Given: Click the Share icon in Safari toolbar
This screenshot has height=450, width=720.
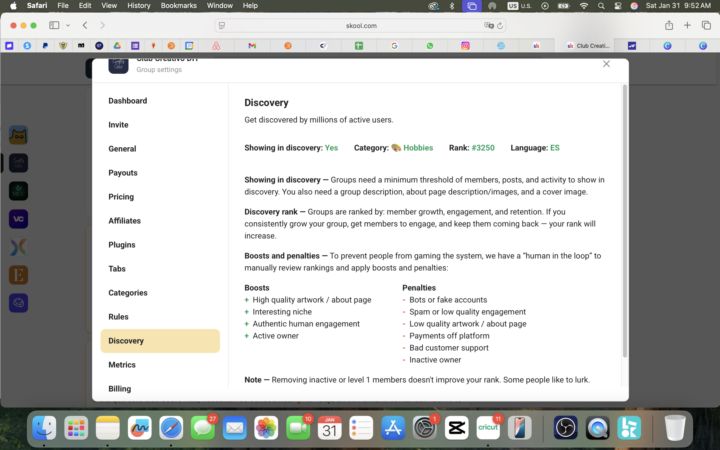Looking at the screenshot, I should 666,25.
